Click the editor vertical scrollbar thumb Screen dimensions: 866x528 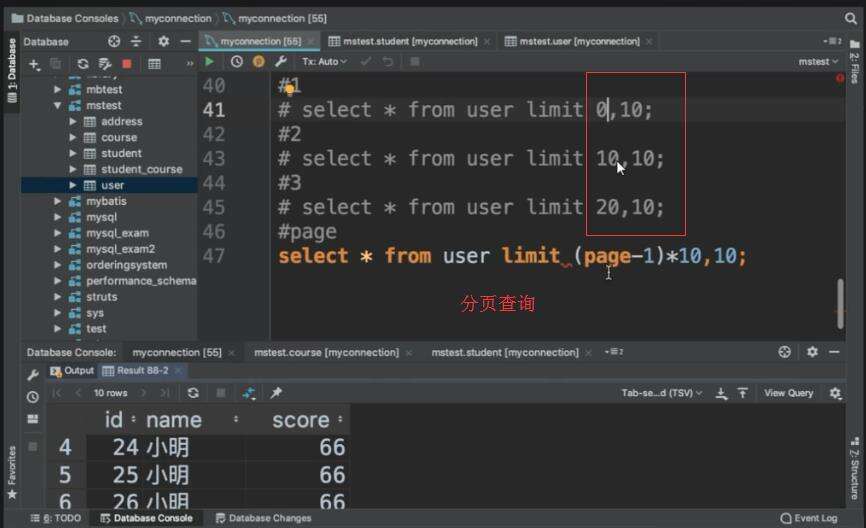pyautogui.click(x=840, y=303)
